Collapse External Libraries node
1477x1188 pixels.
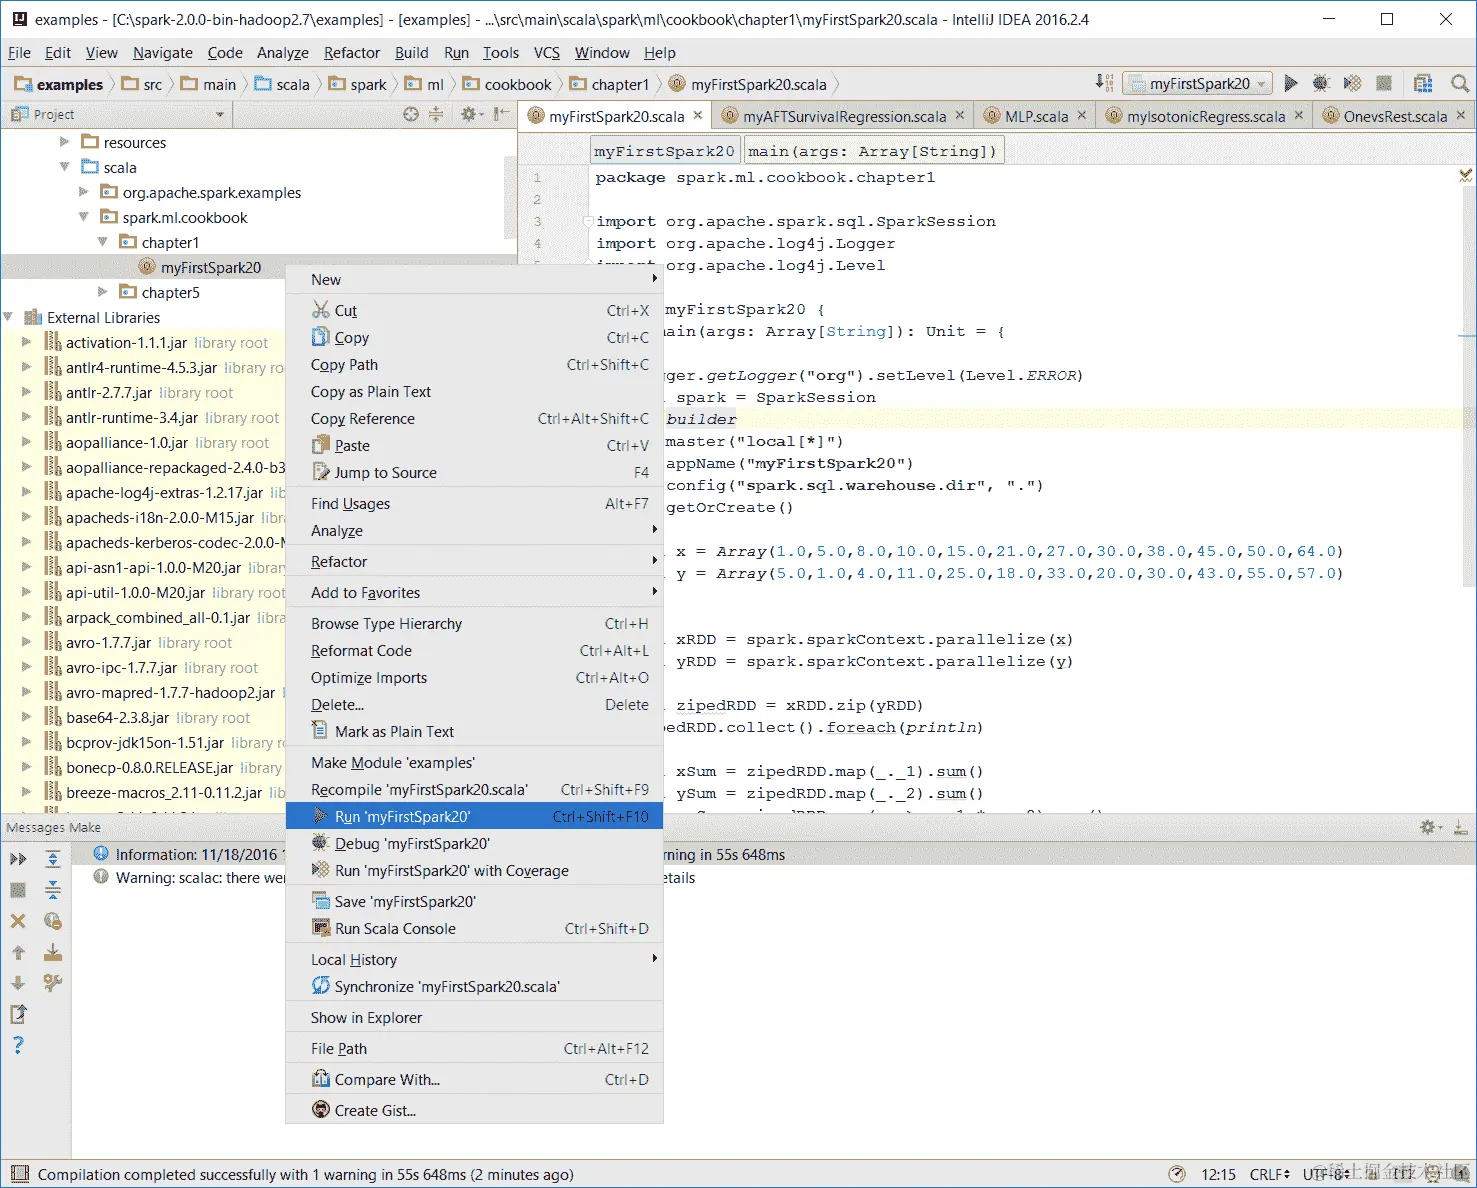[x=8, y=317]
